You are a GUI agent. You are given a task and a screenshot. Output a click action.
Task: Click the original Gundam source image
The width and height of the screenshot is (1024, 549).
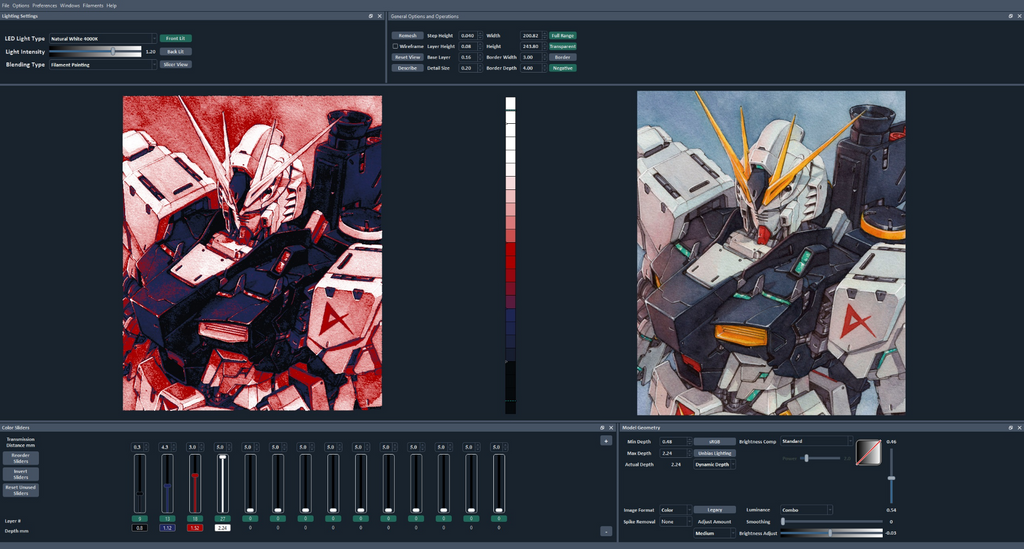pos(771,253)
